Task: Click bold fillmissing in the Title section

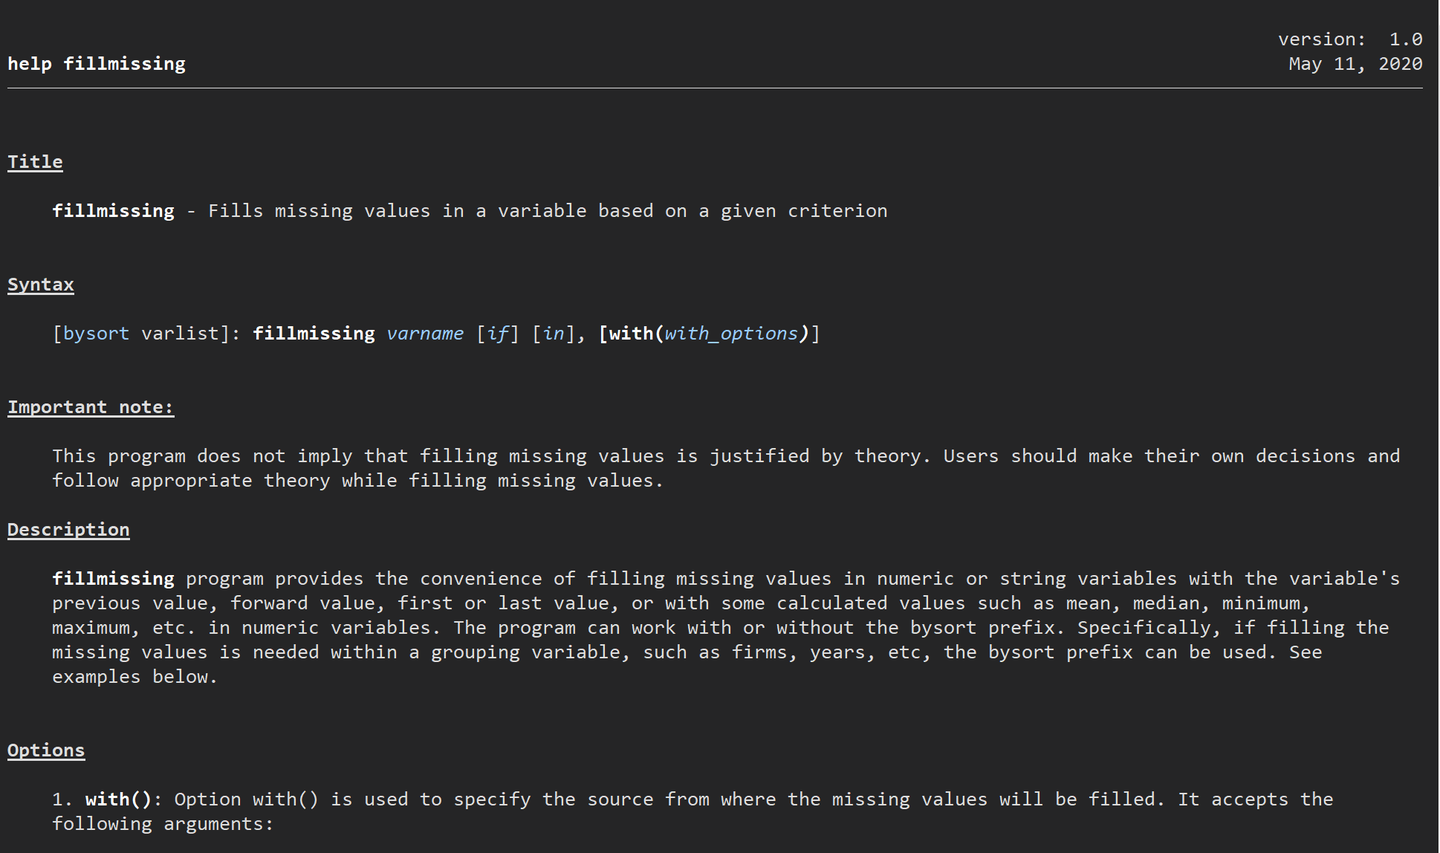Action: (x=113, y=211)
